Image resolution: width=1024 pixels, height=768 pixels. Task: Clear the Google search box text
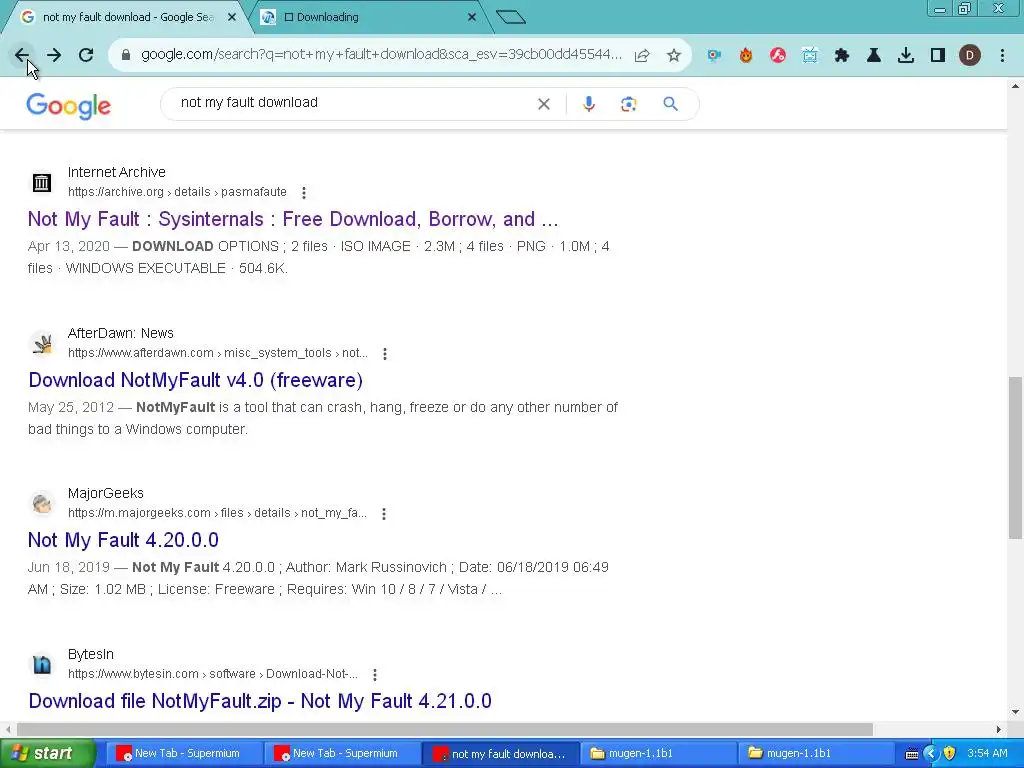[x=543, y=104]
